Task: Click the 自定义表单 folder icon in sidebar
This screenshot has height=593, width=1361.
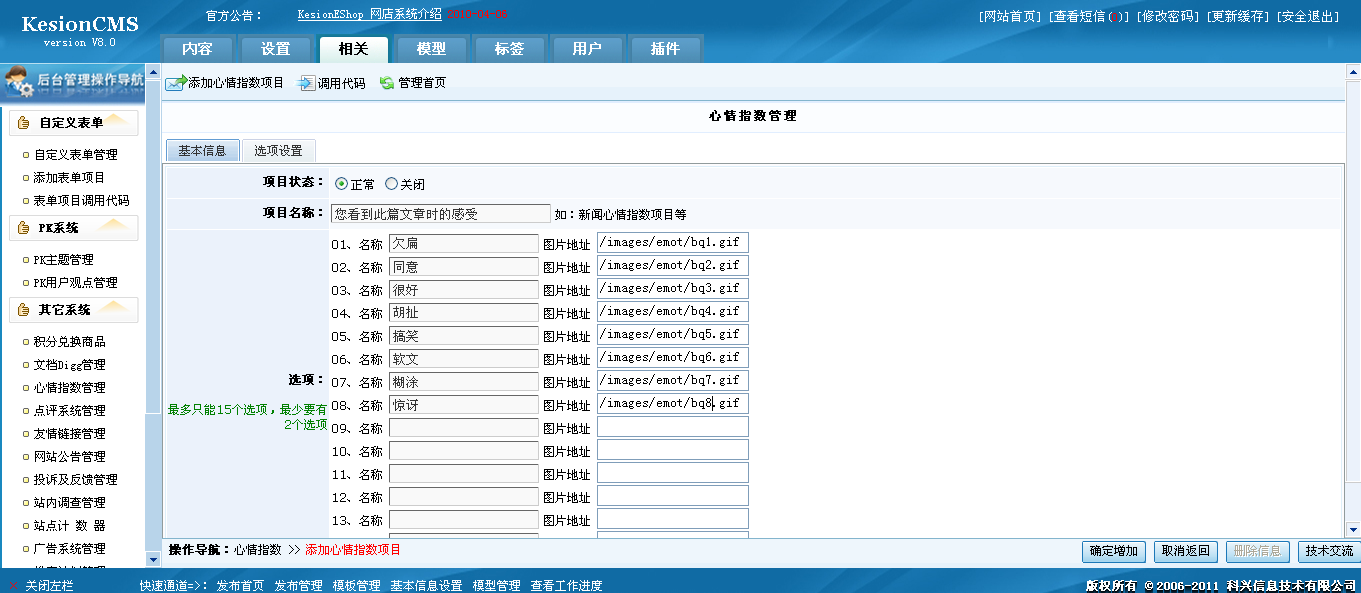Action: tap(24, 122)
